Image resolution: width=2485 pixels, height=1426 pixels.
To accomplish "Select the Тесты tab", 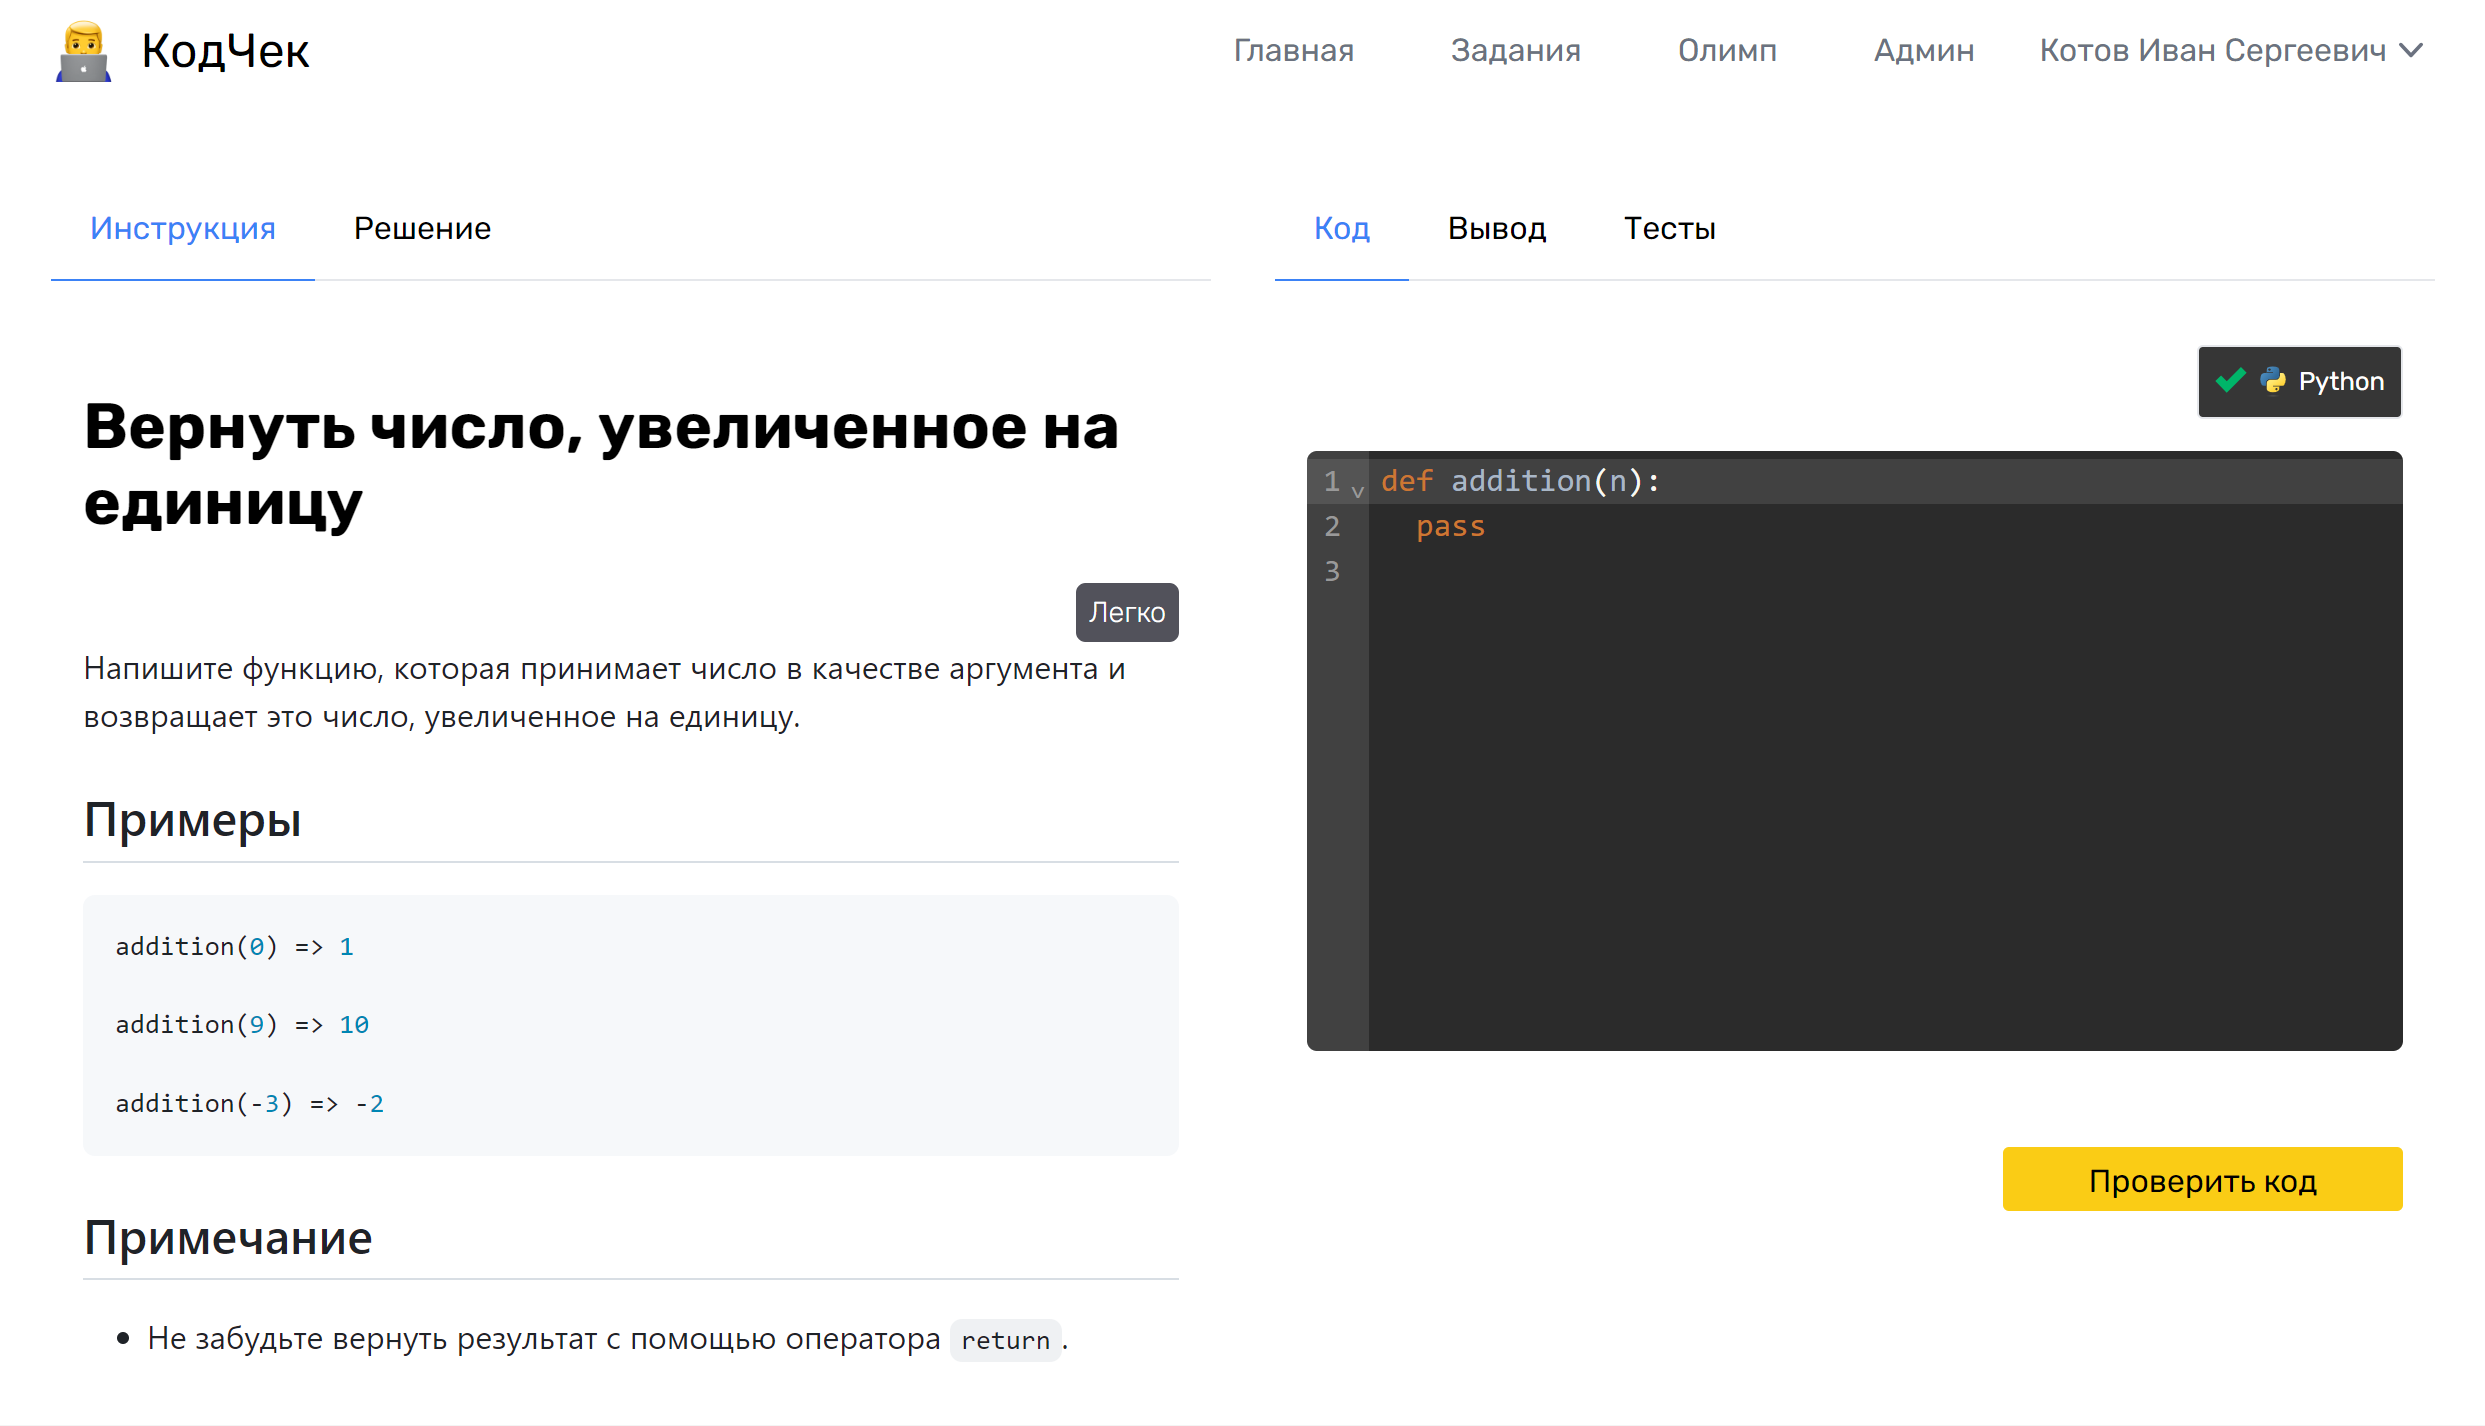I will tap(1669, 229).
